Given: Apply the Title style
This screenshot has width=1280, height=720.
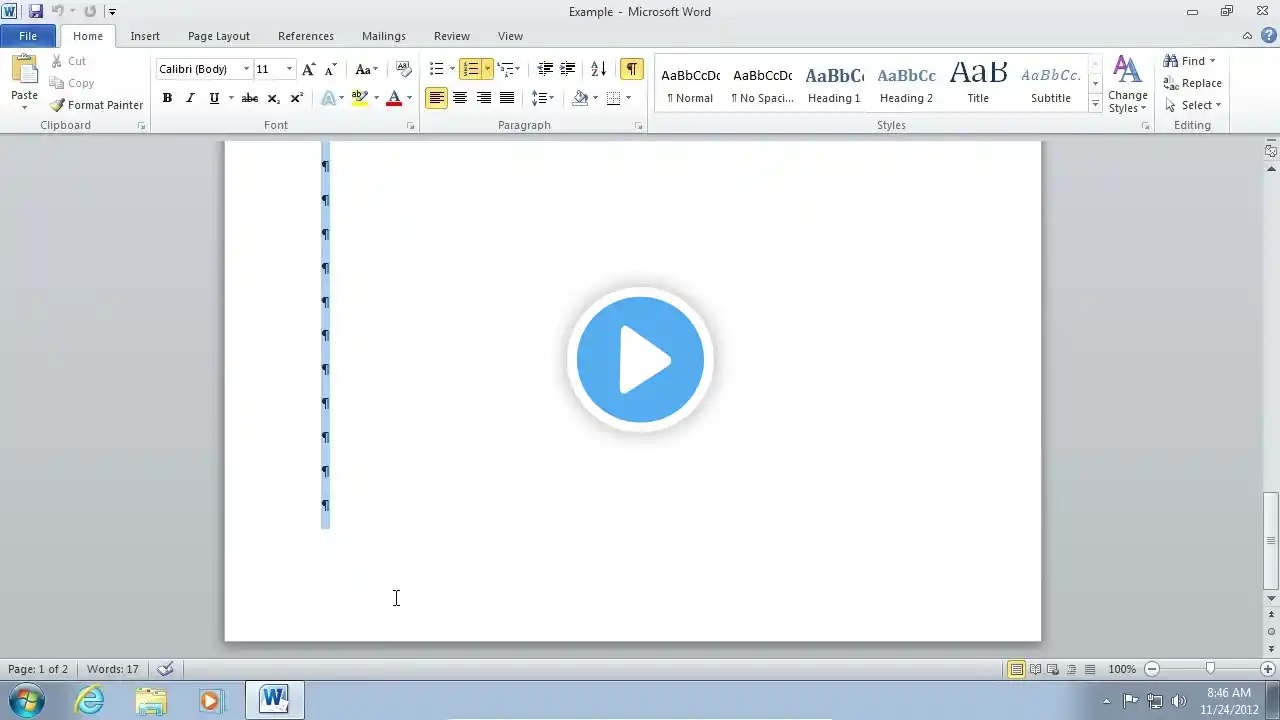Looking at the screenshot, I should [978, 84].
